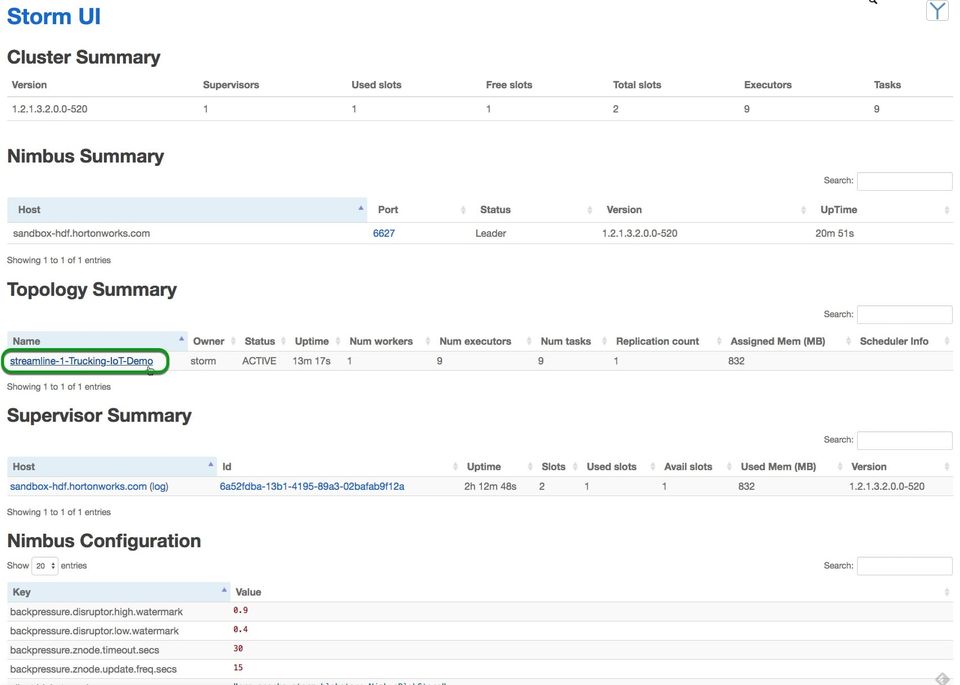This screenshot has width=960, height=685.
Task: Sort supervisors by Used Mem (MB) column
Action: [789, 466]
